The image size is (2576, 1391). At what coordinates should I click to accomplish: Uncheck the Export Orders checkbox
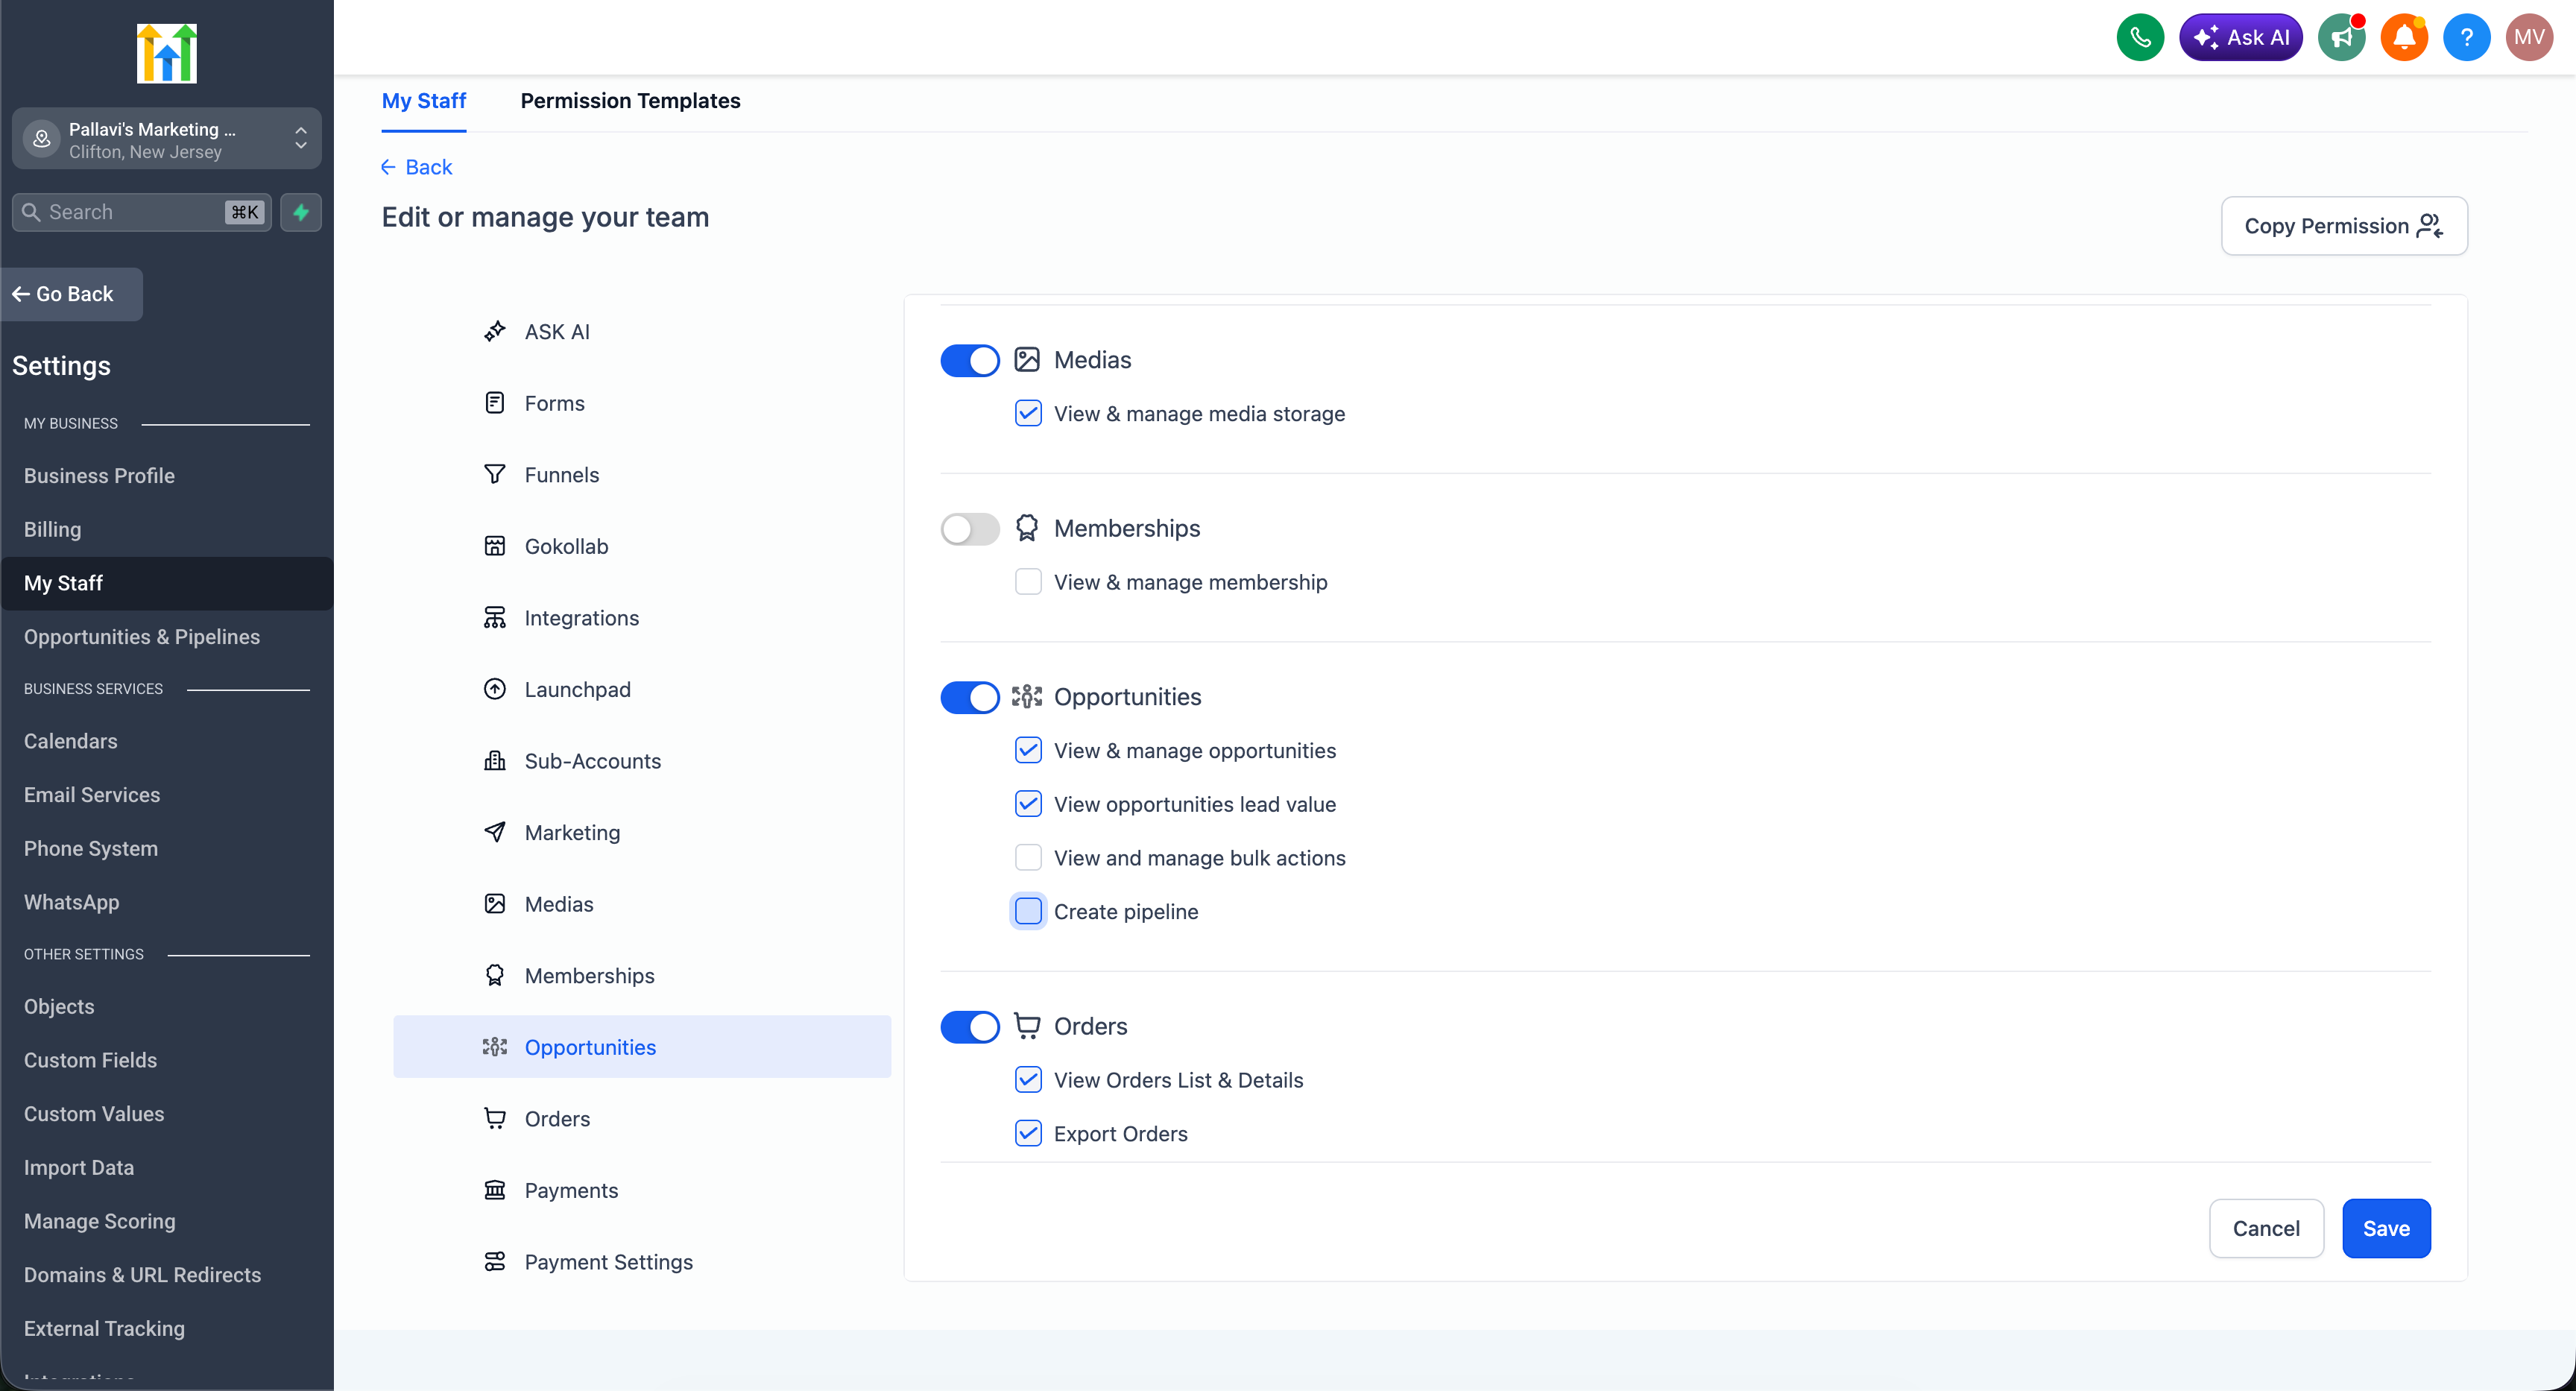pyautogui.click(x=1028, y=1133)
